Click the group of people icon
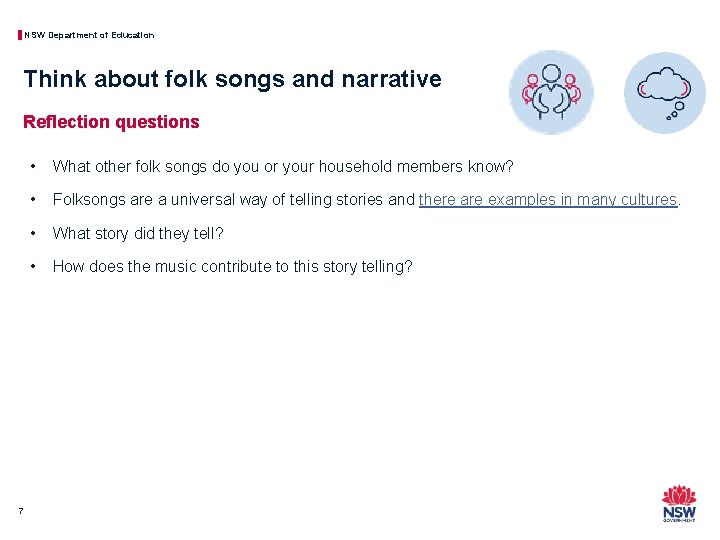This screenshot has width=720, height=540. pos(551,92)
